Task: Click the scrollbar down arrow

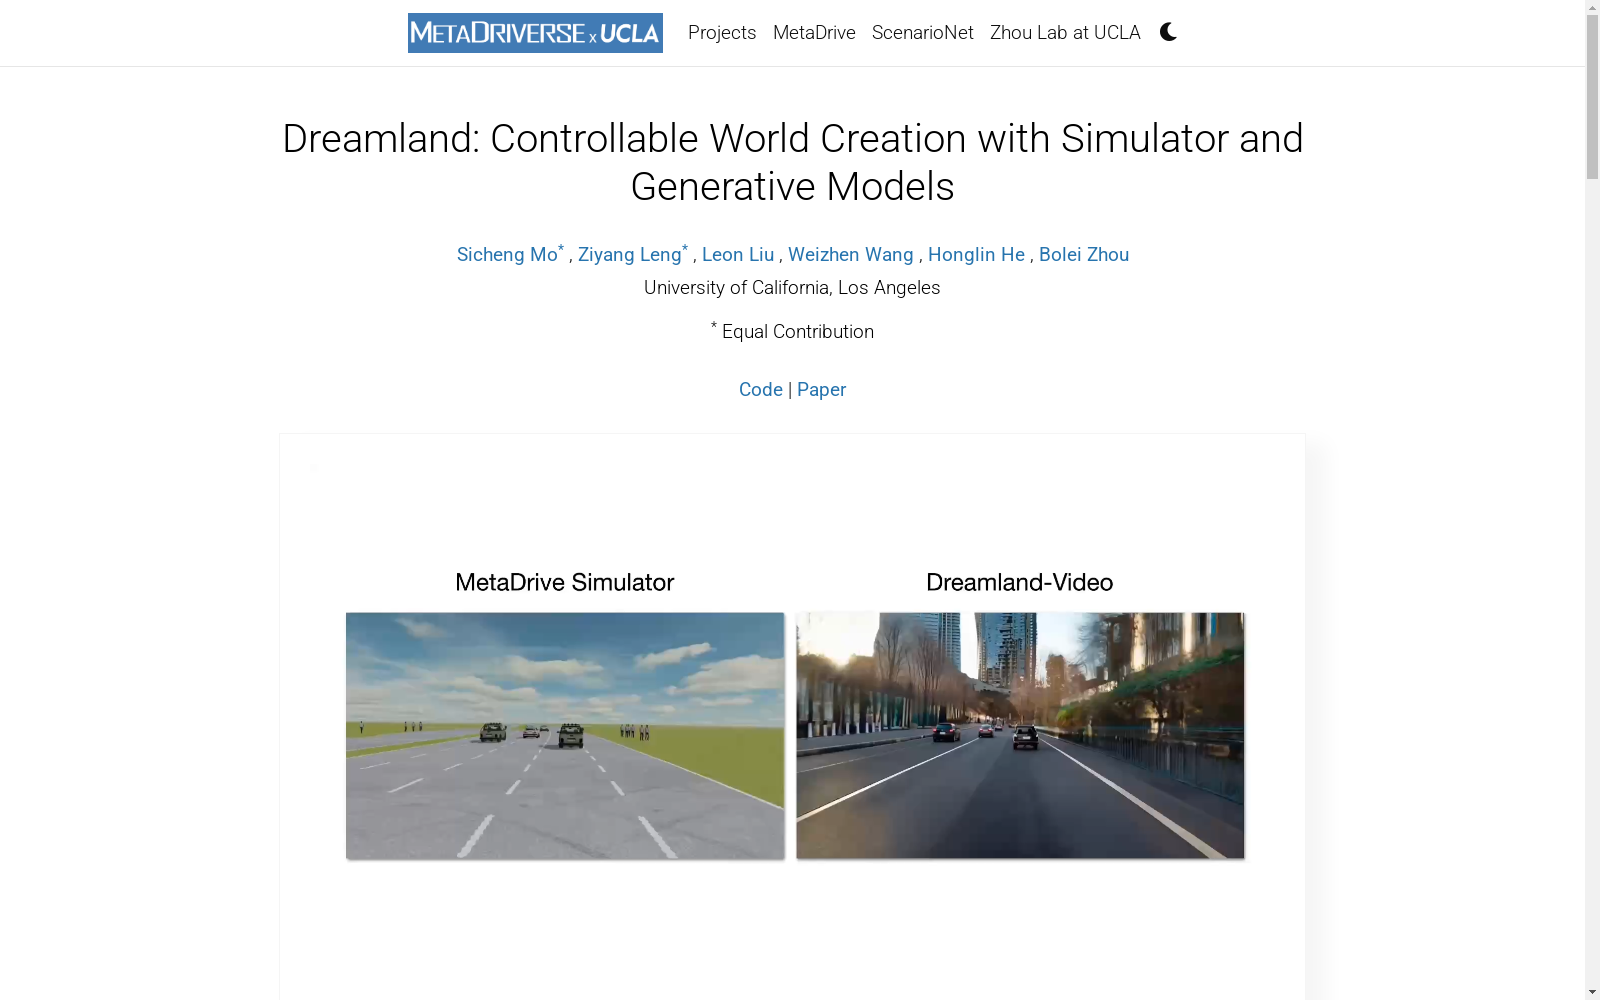Action: click(x=1592, y=993)
